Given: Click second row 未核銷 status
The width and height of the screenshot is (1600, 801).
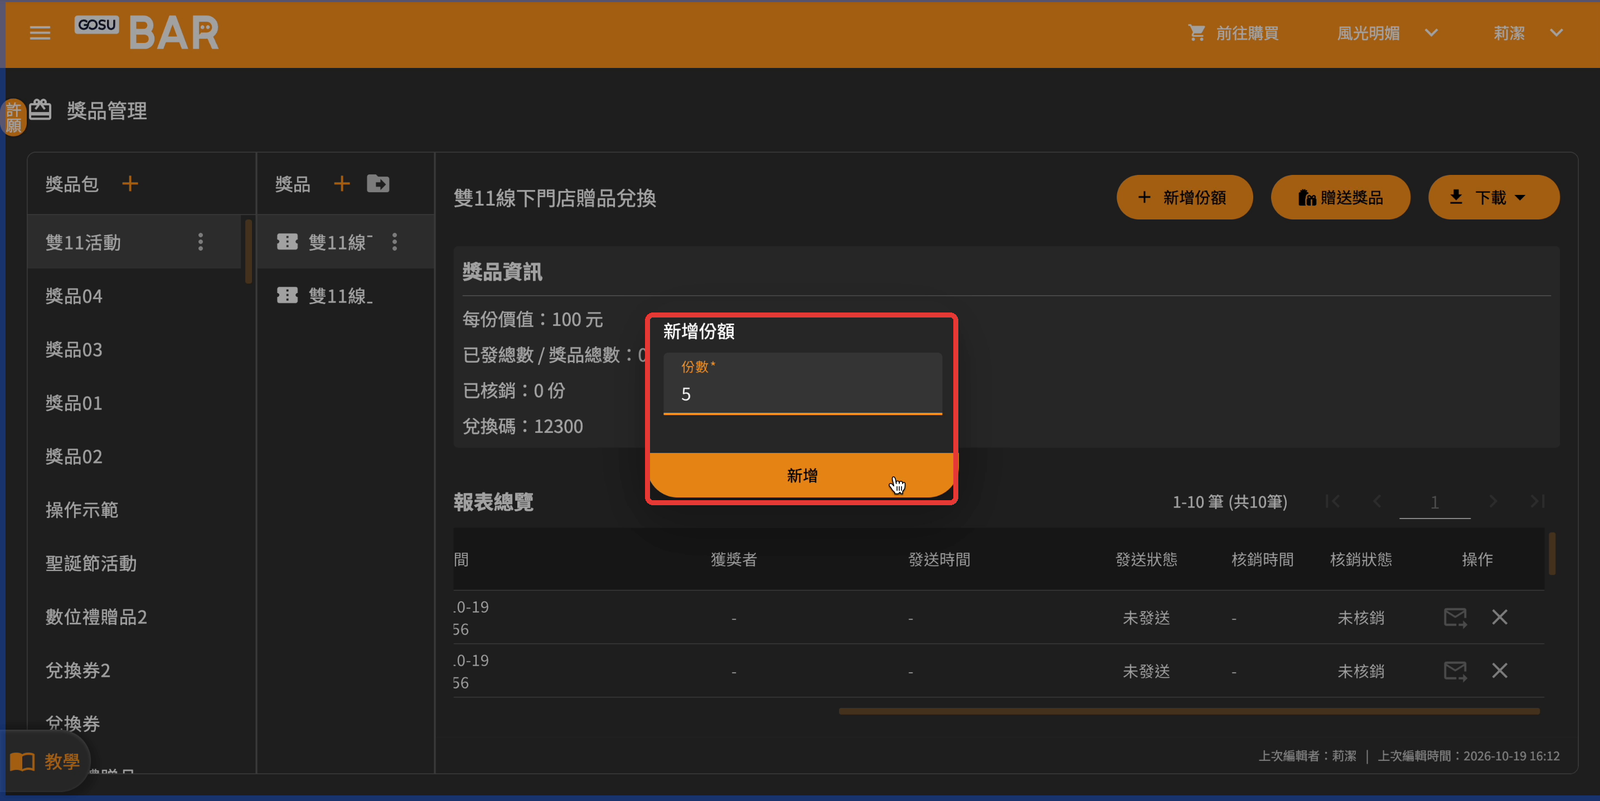Looking at the screenshot, I should [x=1361, y=671].
